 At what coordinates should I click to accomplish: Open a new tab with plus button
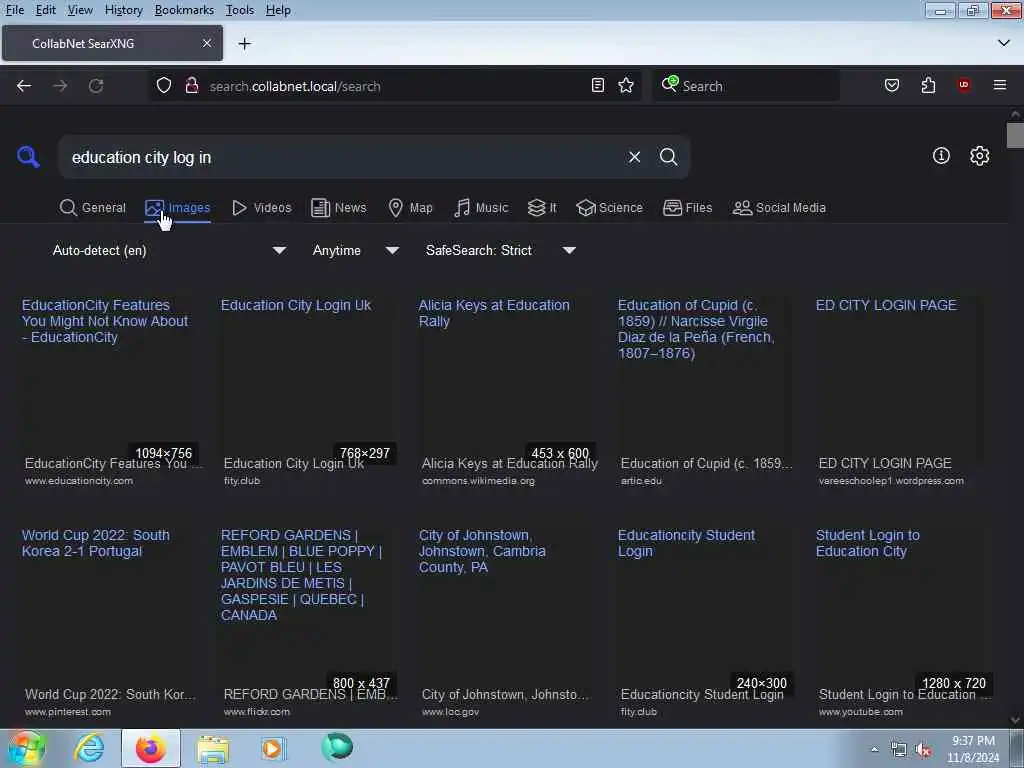(x=245, y=44)
